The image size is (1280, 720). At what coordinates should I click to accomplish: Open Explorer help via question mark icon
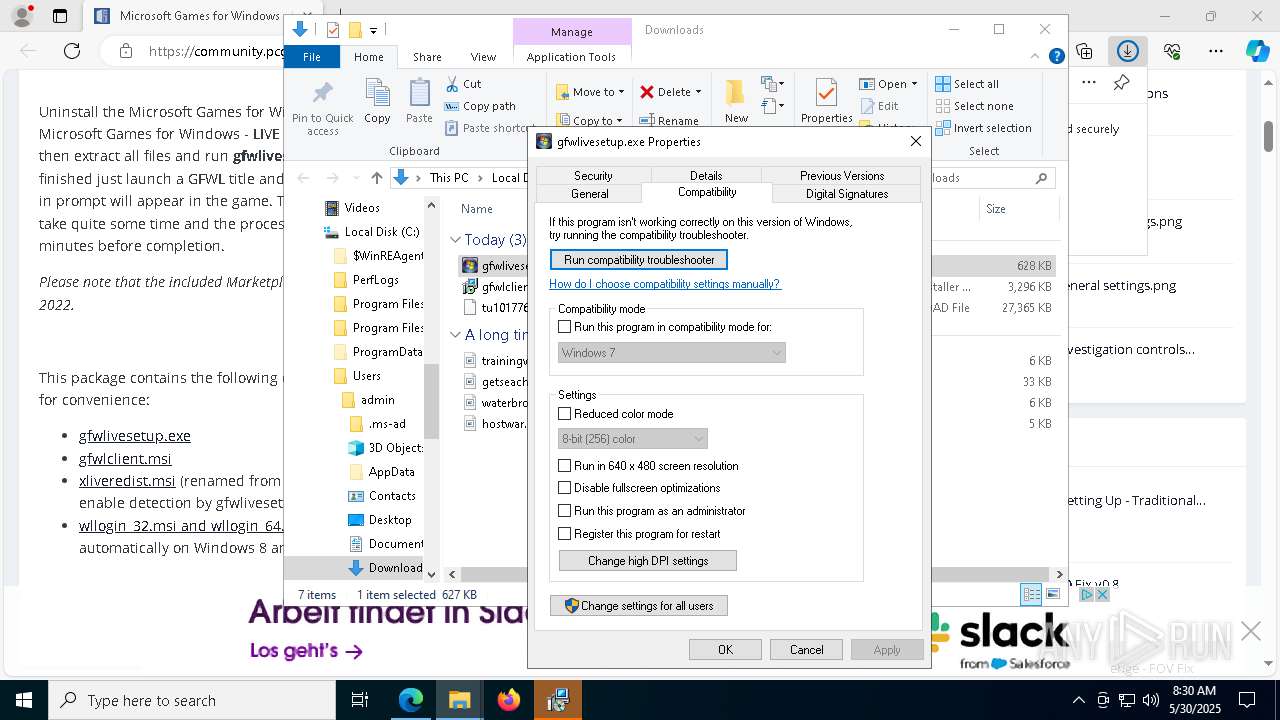(1056, 57)
